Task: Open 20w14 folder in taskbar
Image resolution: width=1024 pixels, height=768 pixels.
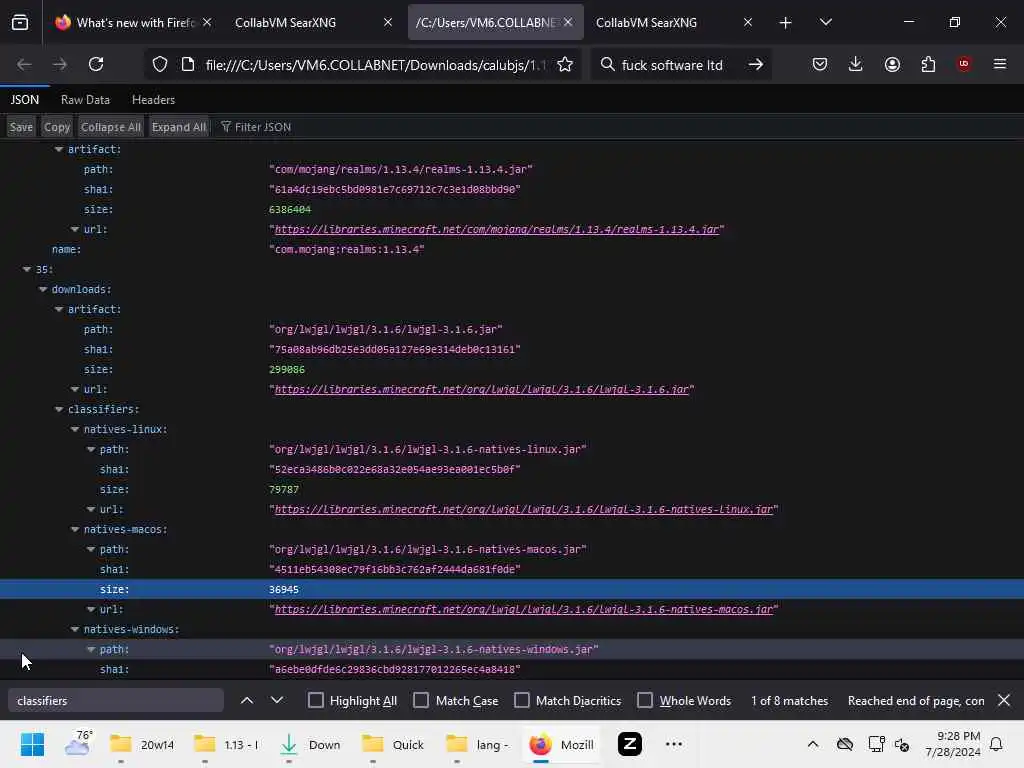Action: coord(142,744)
